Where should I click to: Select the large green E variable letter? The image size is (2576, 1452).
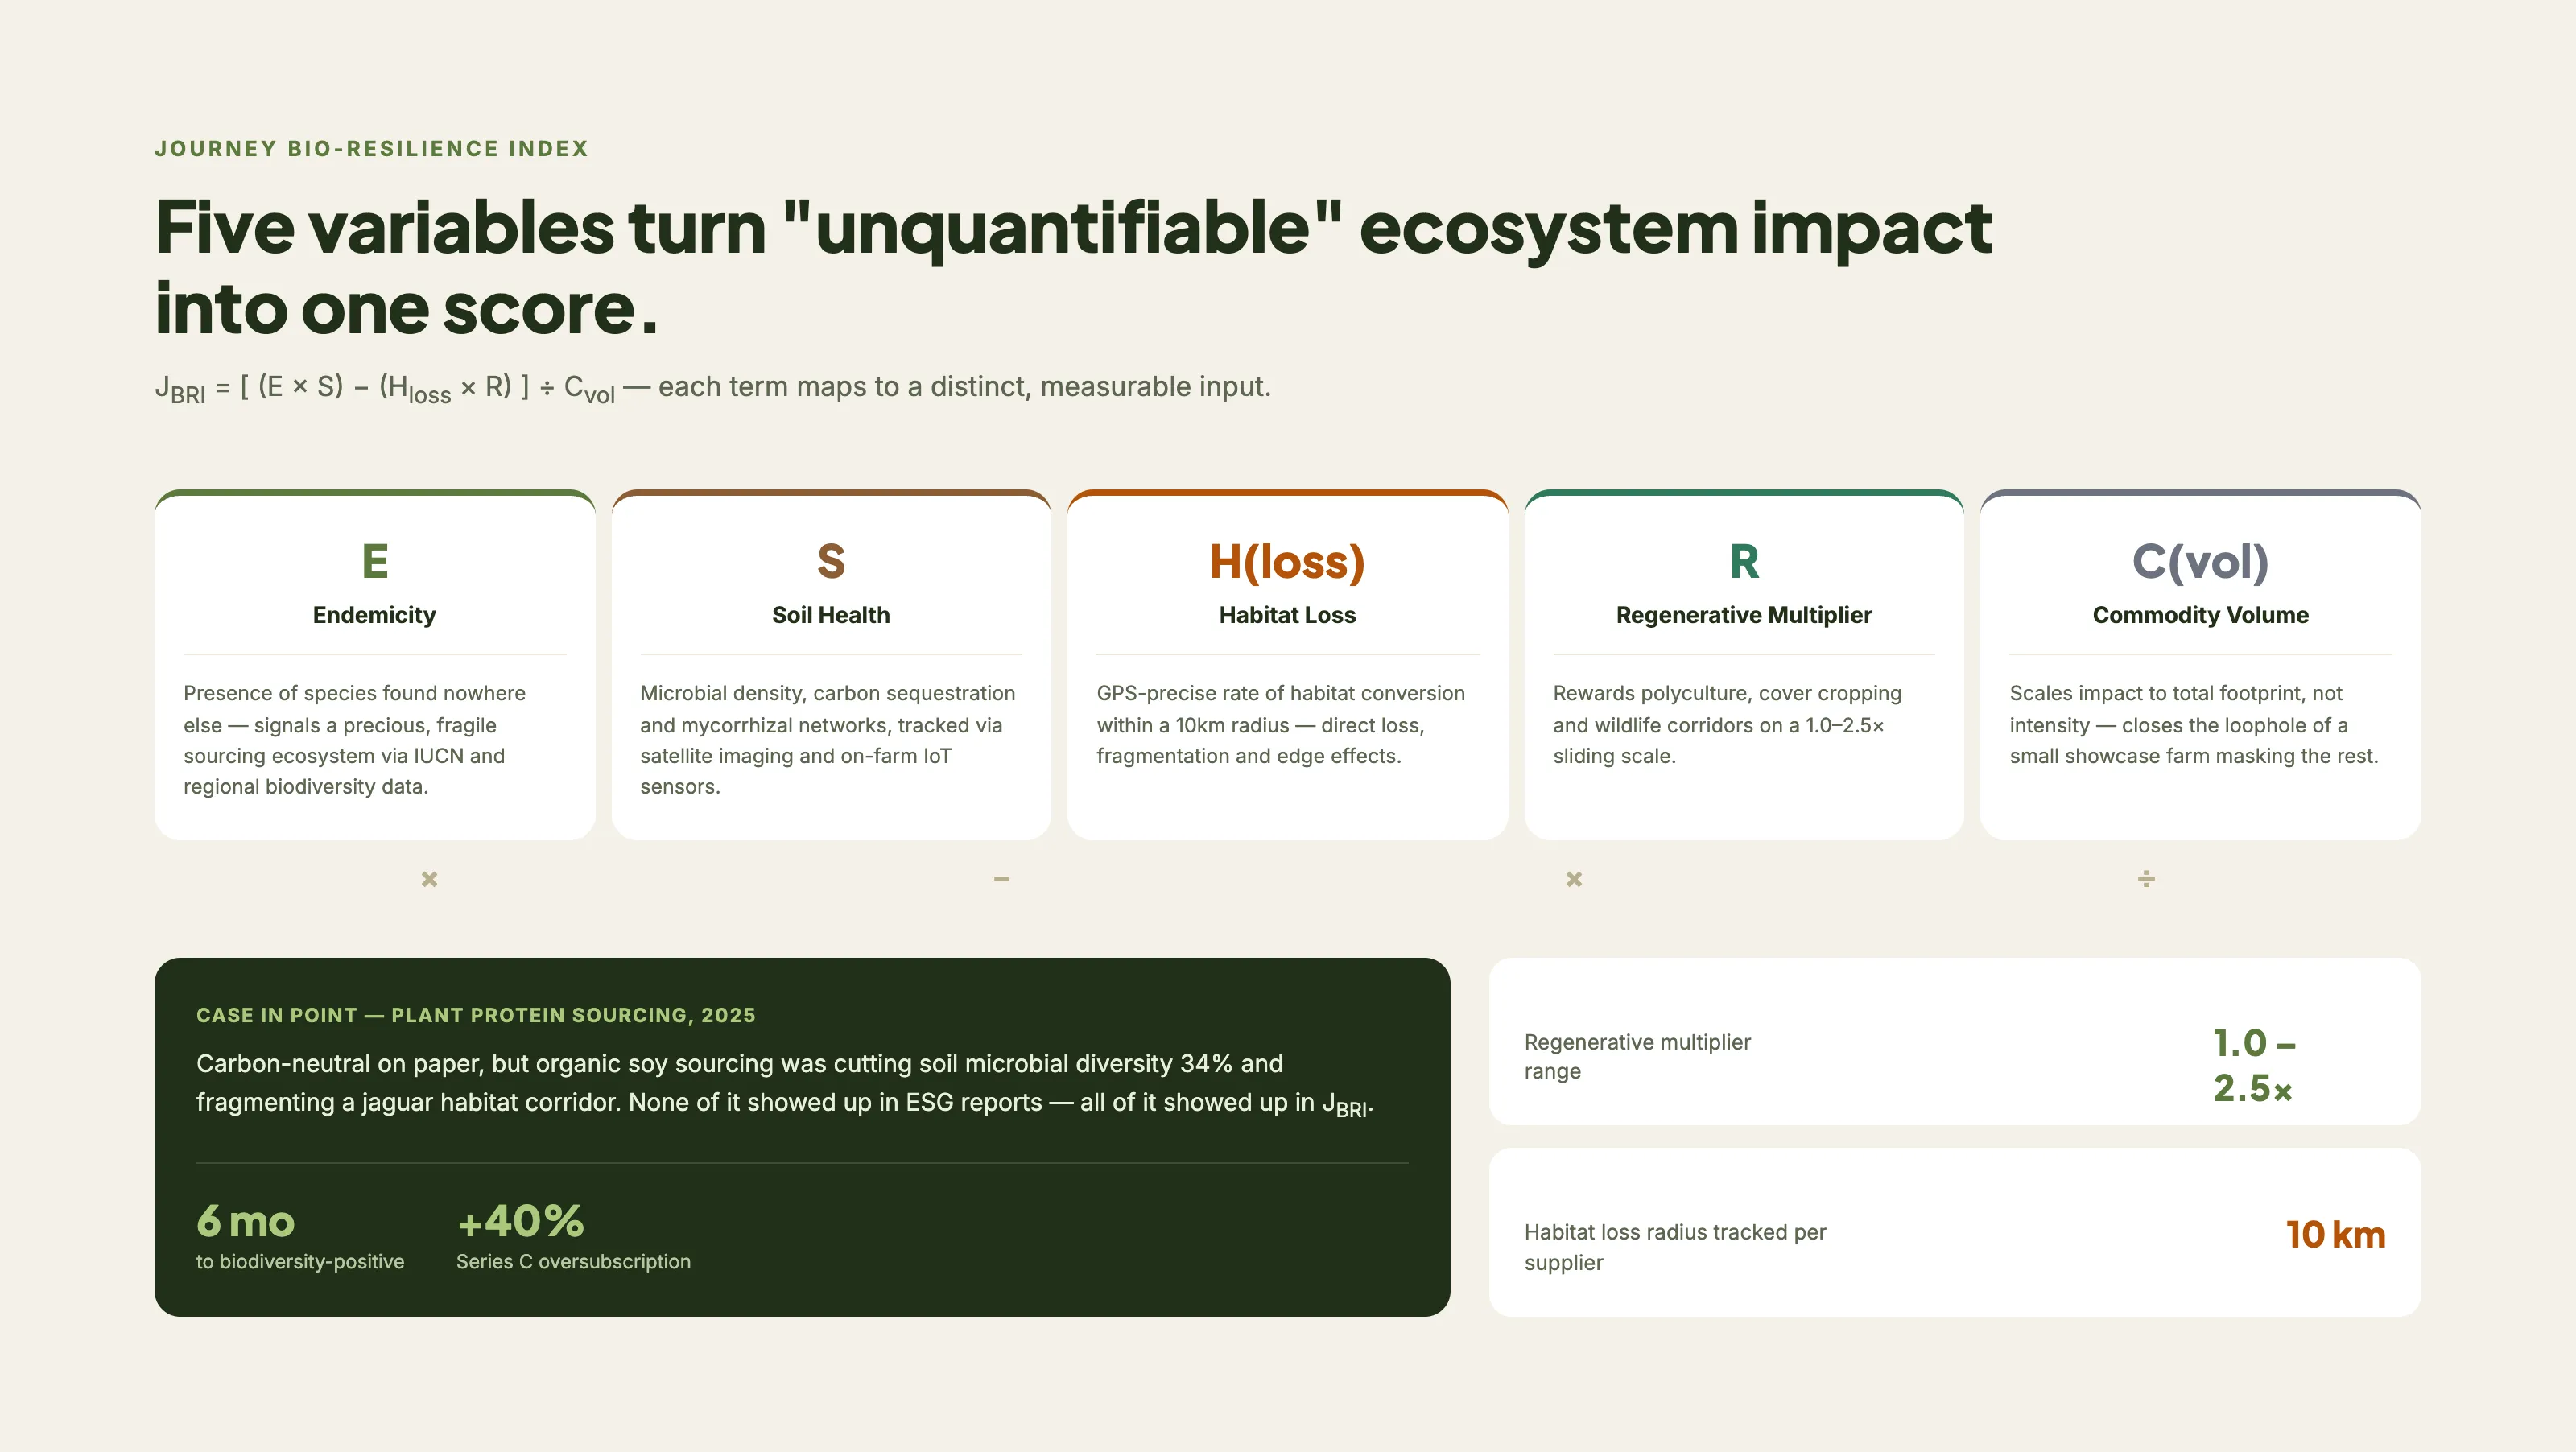pyautogui.click(x=375, y=561)
